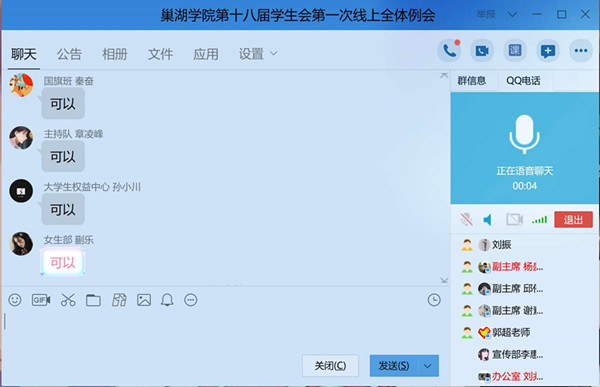
Task: Click 郭超老师's heart avatar icon
Action: tap(484, 333)
